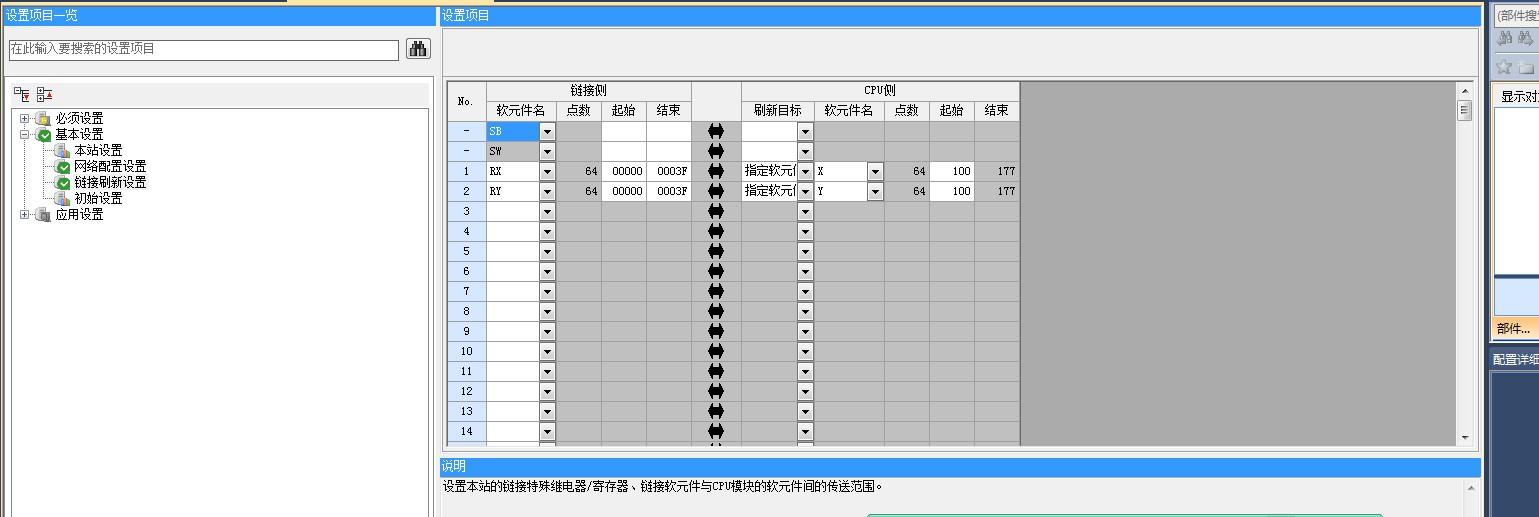Screen dimensions: 1539x517
Task: Click the link arrow icon in row 1
Action: pos(715,171)
